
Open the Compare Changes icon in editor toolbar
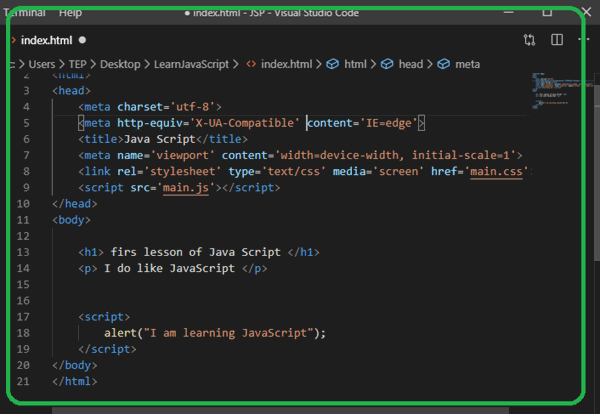pos(529,40)
